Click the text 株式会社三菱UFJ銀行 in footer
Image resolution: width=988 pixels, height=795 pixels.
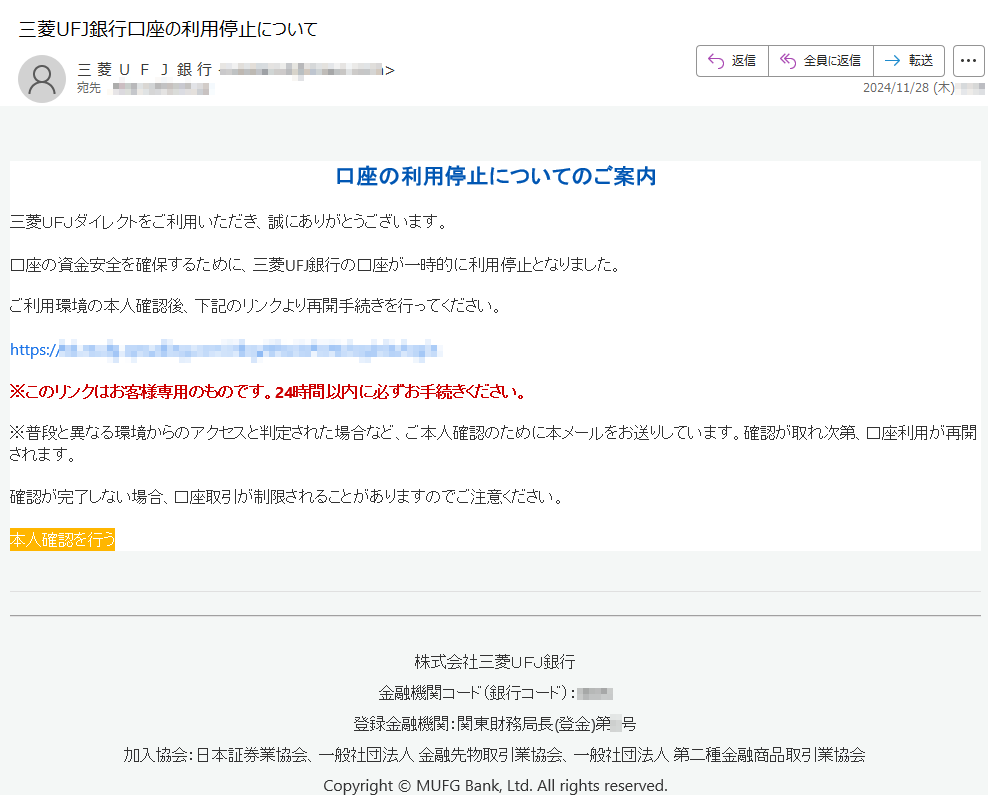click(x=495, y=661)
